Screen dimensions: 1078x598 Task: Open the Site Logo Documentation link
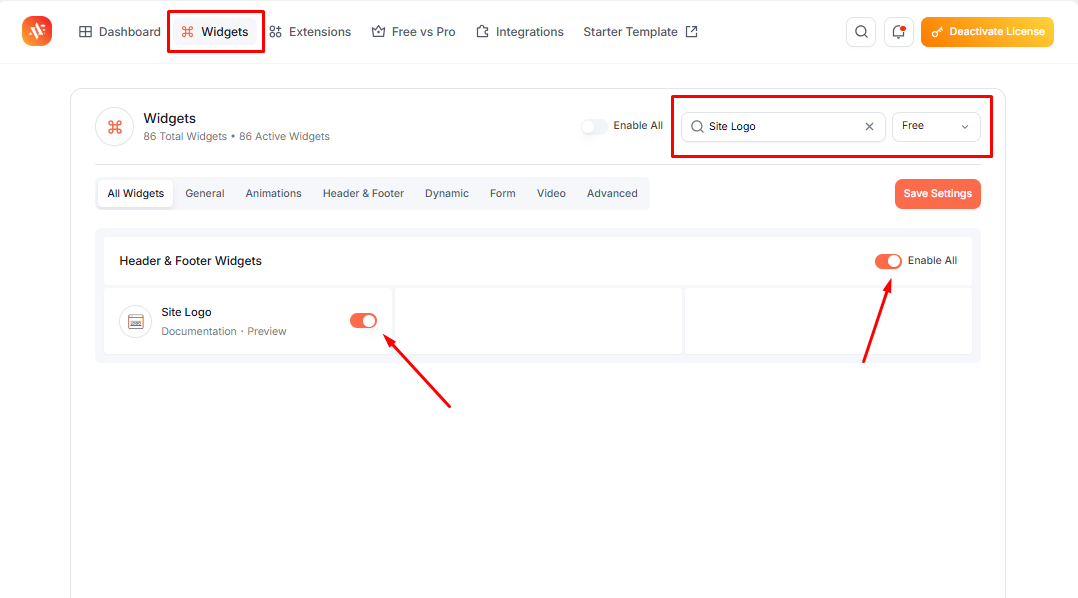pos(199,331)
